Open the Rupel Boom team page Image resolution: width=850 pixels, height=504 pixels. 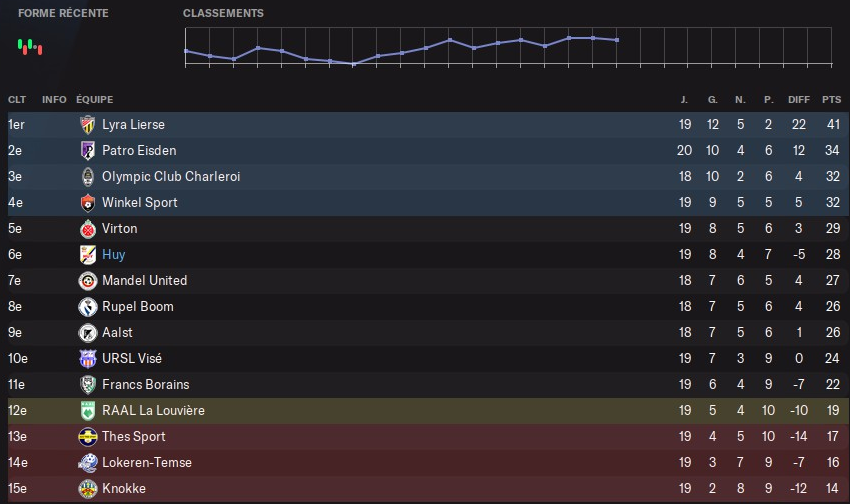(x=137, y=307)
